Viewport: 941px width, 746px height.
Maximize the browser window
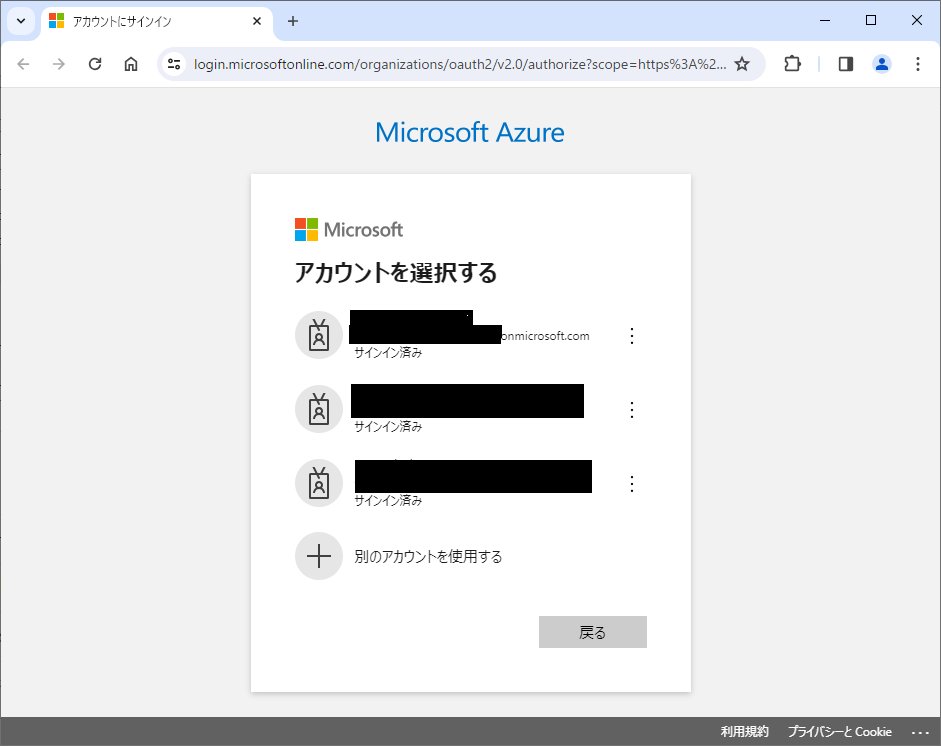pos(871,20)
